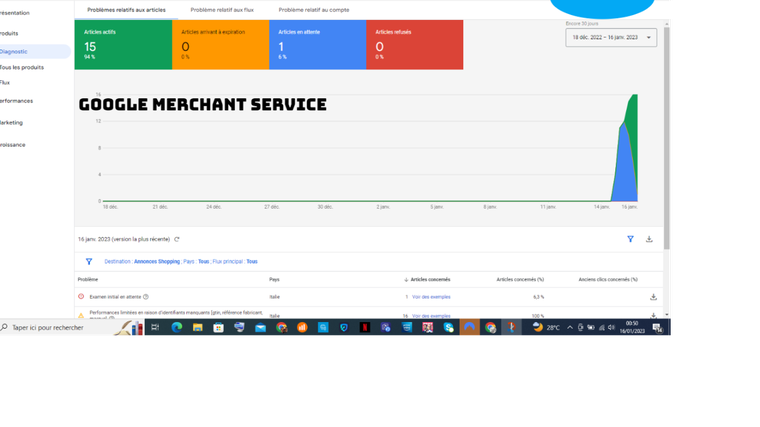Open Task View in the taskbar
760x427 pixels.
tap(155, 327)
